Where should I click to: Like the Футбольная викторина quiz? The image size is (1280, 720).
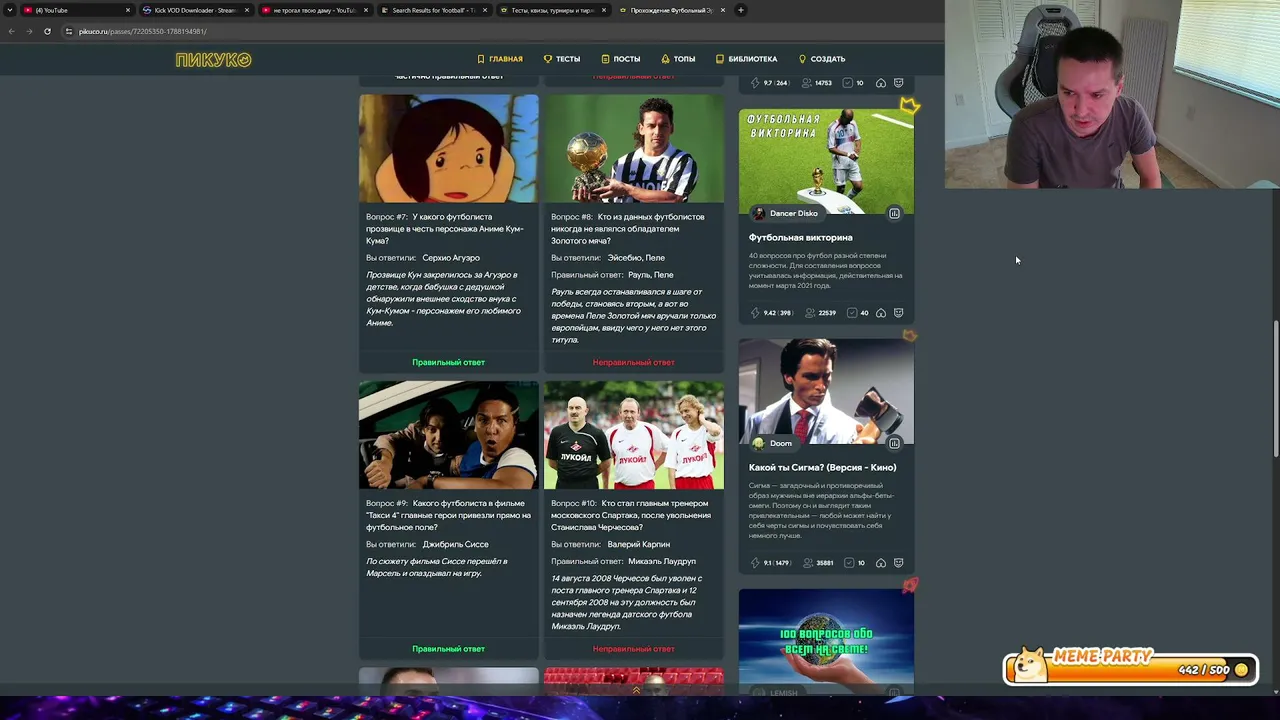[881, 313]
